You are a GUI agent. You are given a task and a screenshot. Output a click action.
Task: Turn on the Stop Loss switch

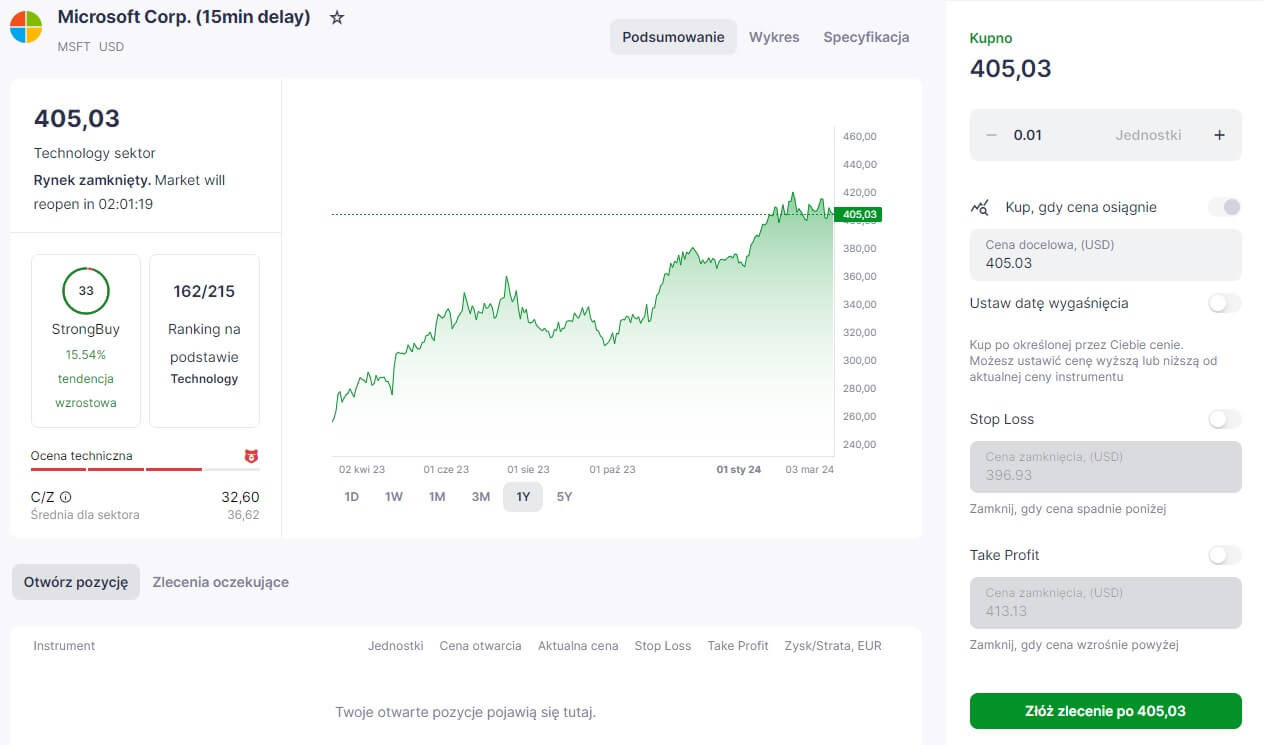click(1225, 419)
